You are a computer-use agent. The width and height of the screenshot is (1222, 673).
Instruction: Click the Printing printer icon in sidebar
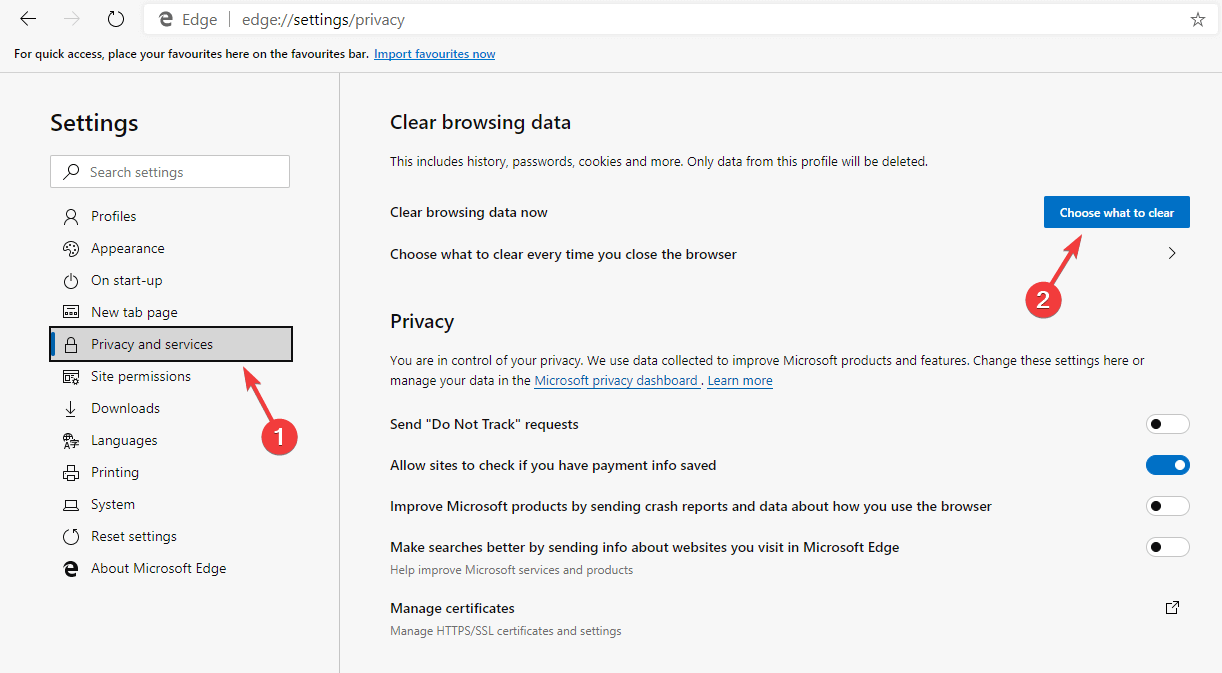click(71, 472)
